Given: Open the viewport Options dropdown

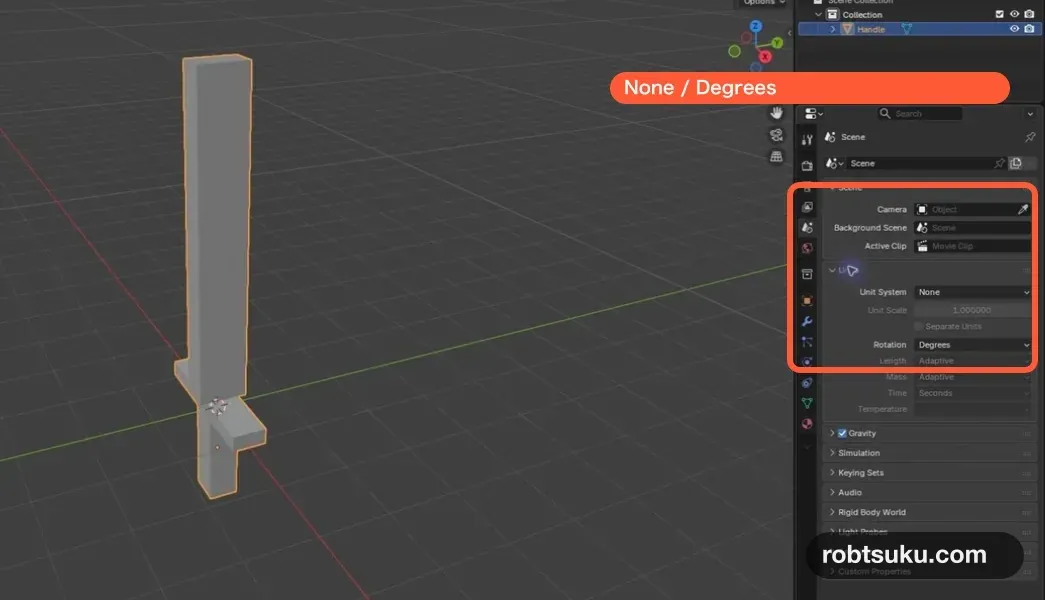Looking at the screenshot, I should tap(764, 3).
